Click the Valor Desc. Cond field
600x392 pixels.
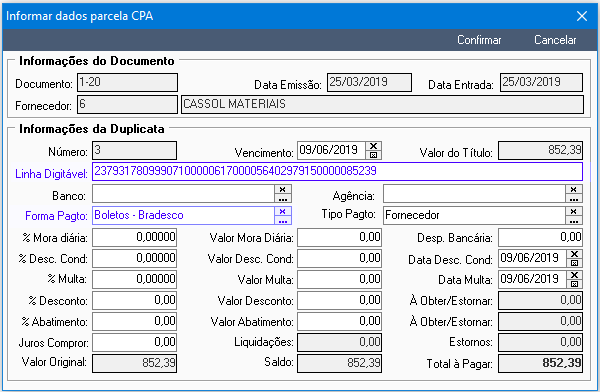(339, 258)
